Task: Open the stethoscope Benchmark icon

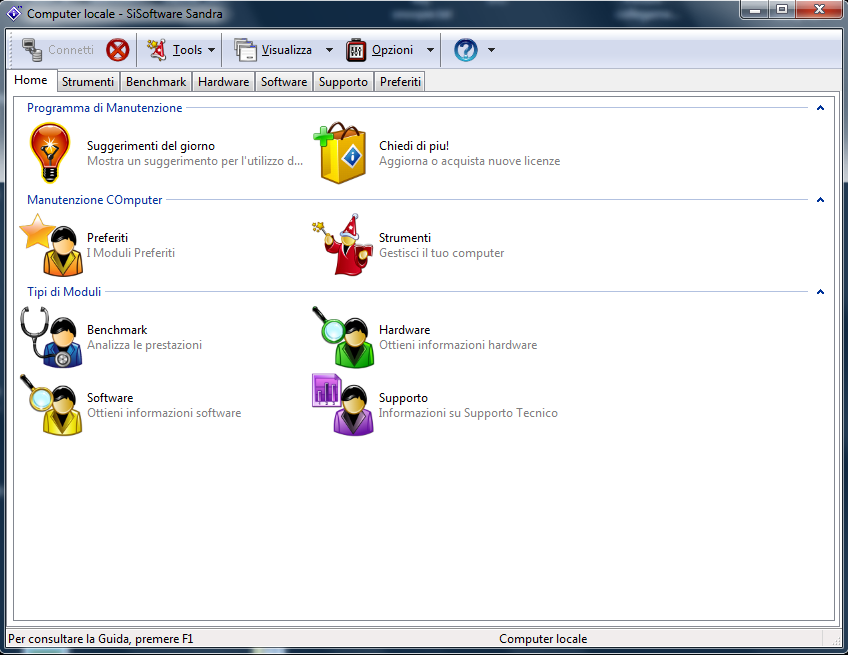Action: [x=51, y=337]
